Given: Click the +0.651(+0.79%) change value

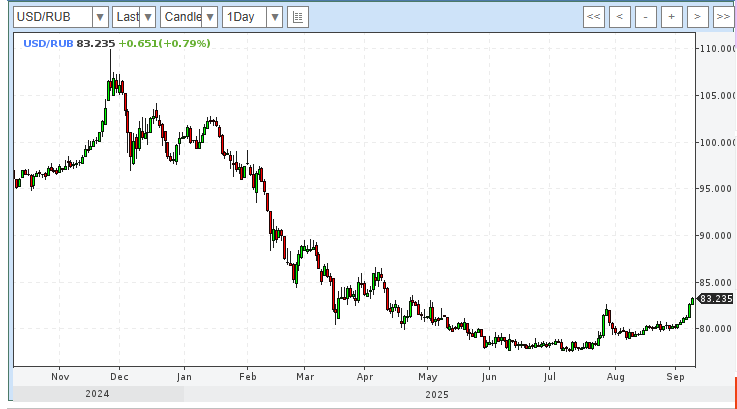Looking at the screenshot, I should click(x=165, y=44).
